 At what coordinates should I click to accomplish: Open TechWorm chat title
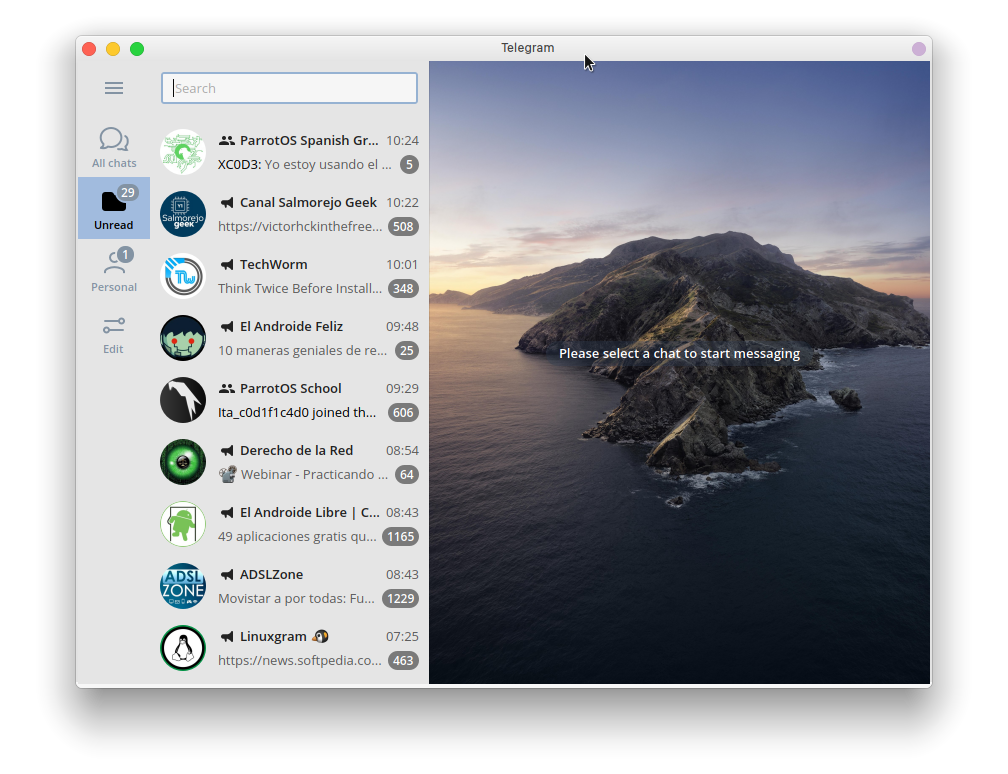(273, 264)
